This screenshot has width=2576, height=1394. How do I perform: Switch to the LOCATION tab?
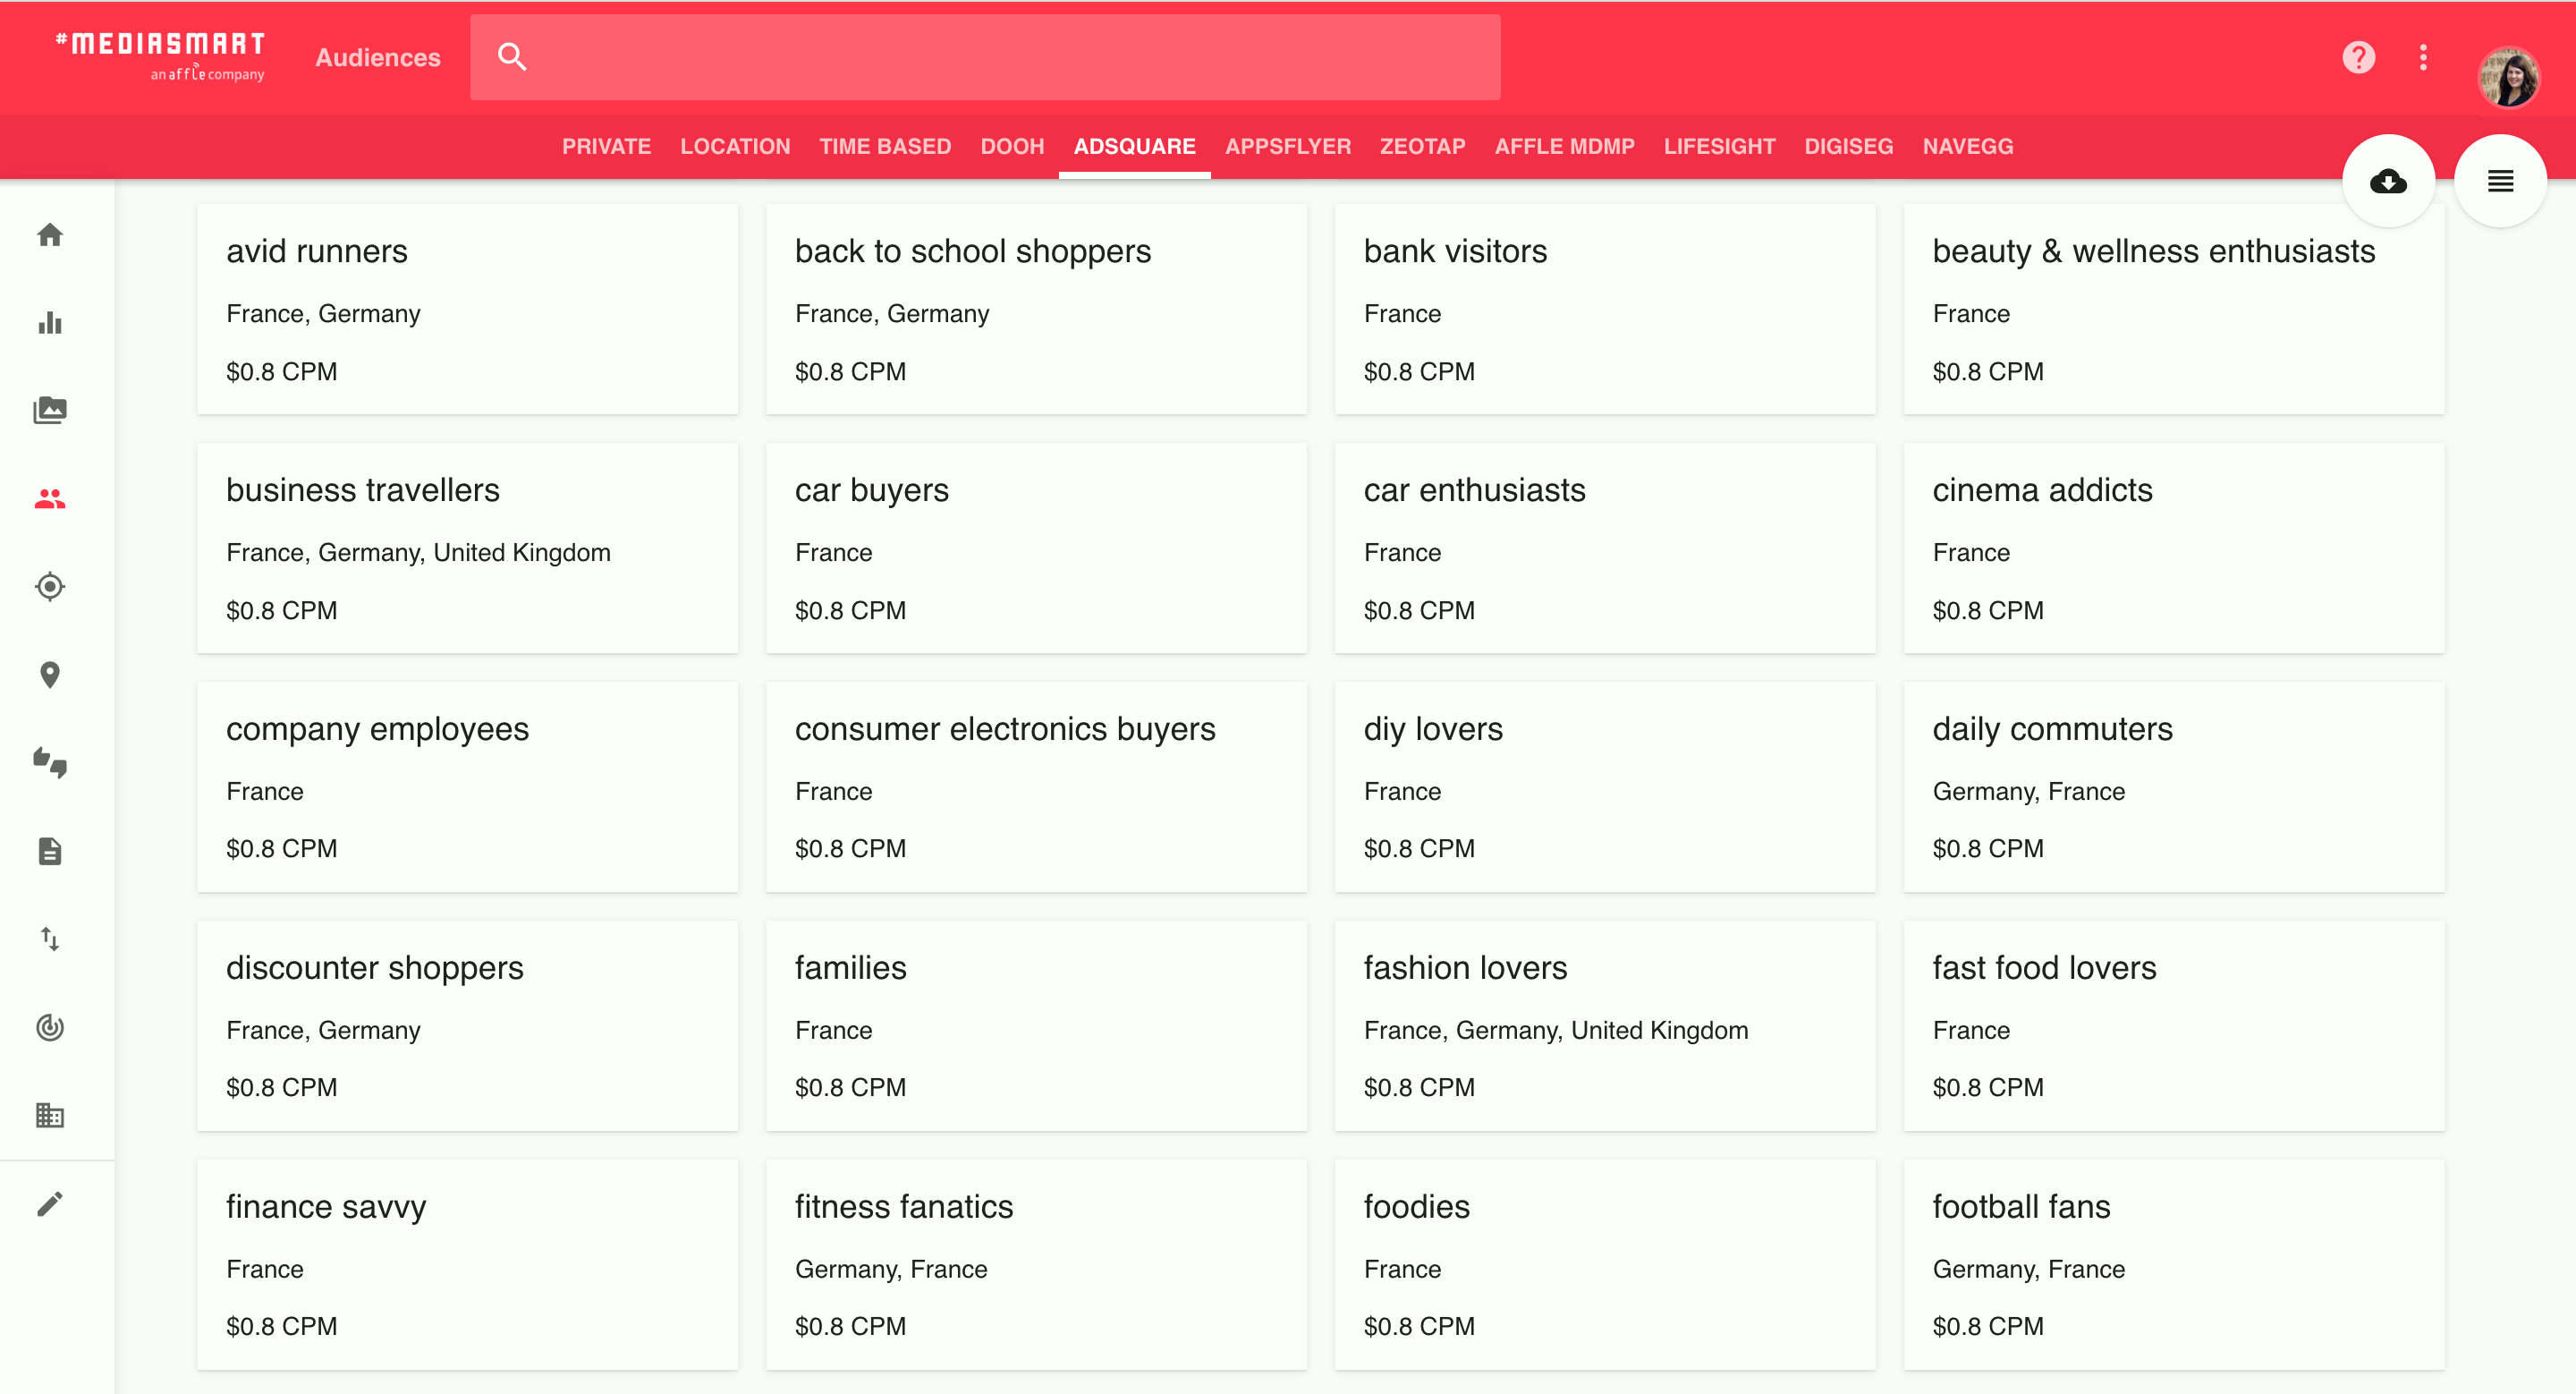tap(735, 146)
